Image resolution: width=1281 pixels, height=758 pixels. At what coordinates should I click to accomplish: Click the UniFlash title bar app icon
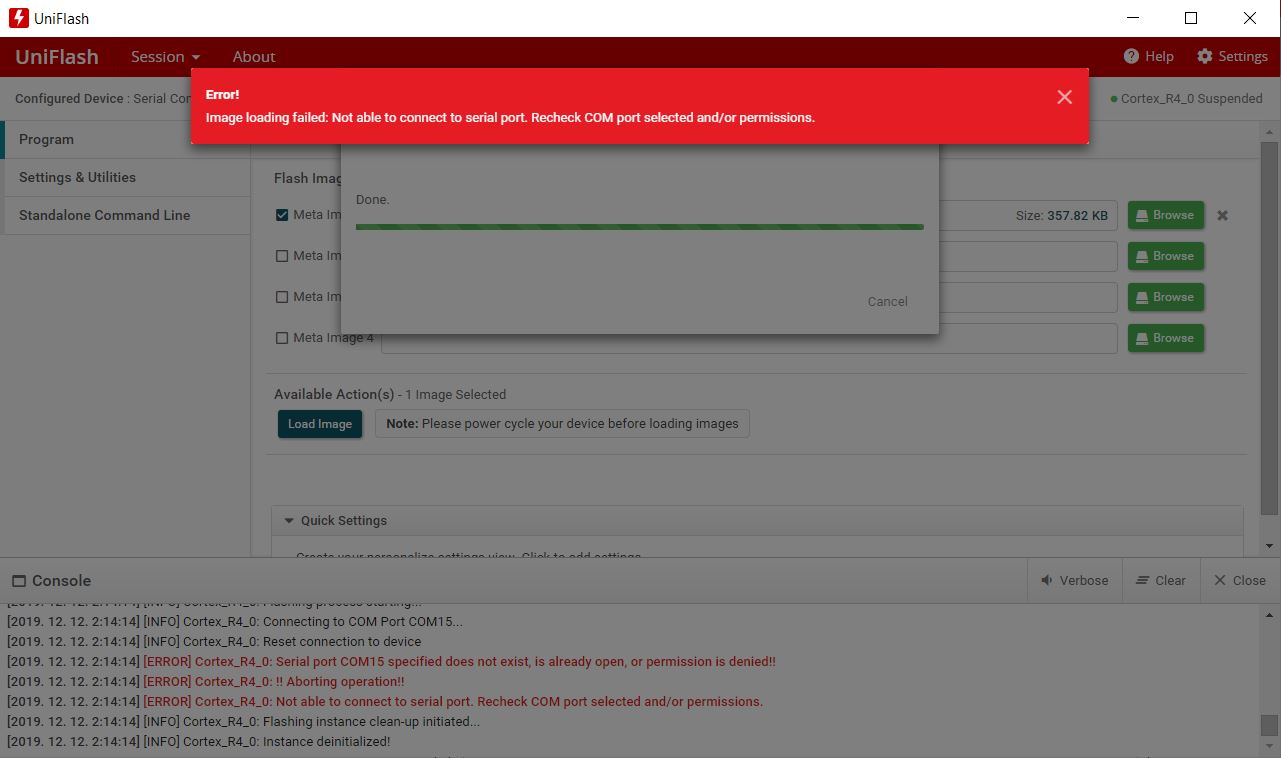tap(18, 18)
